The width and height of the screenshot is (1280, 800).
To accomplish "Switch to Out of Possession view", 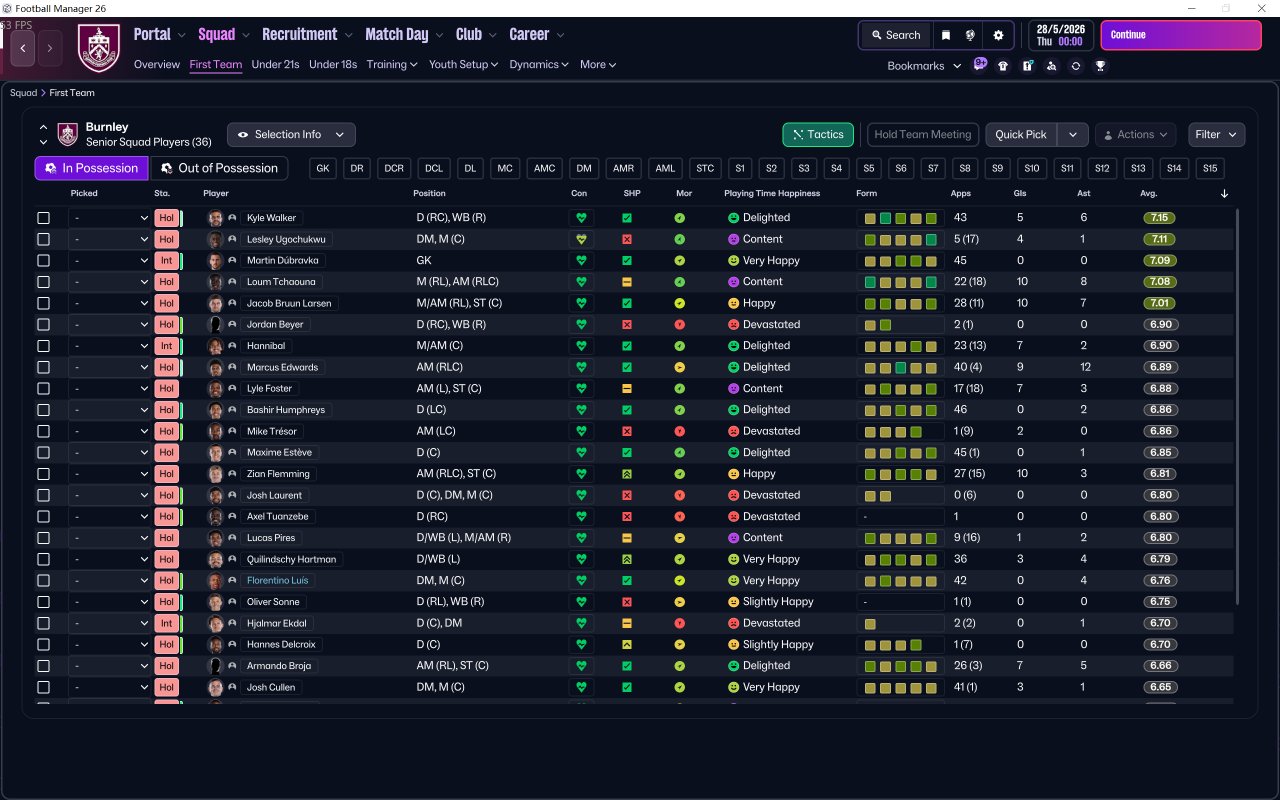I will pos(219,168).
